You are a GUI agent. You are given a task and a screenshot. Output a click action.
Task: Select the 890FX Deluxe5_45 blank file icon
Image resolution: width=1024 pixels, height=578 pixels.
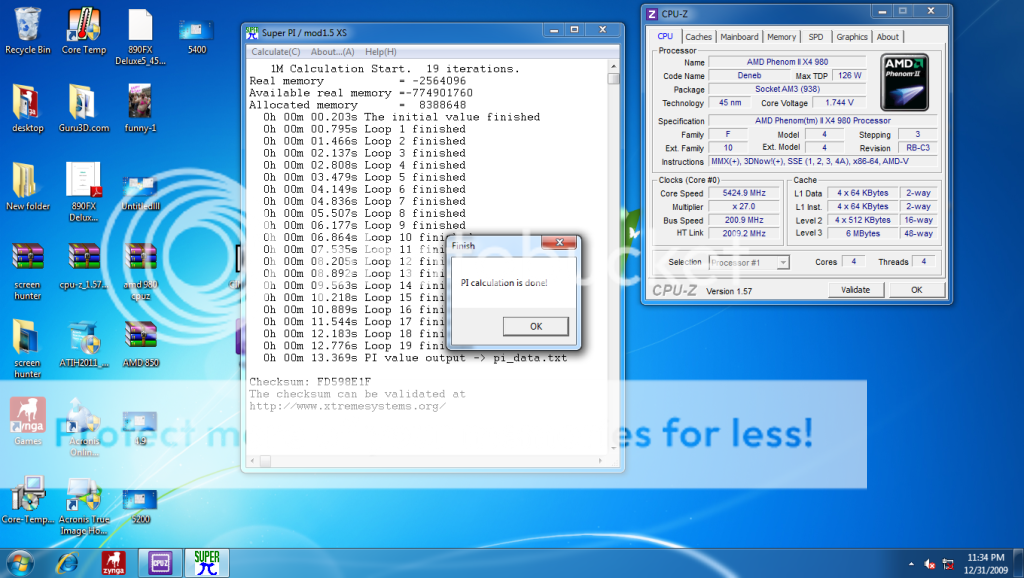140,36
